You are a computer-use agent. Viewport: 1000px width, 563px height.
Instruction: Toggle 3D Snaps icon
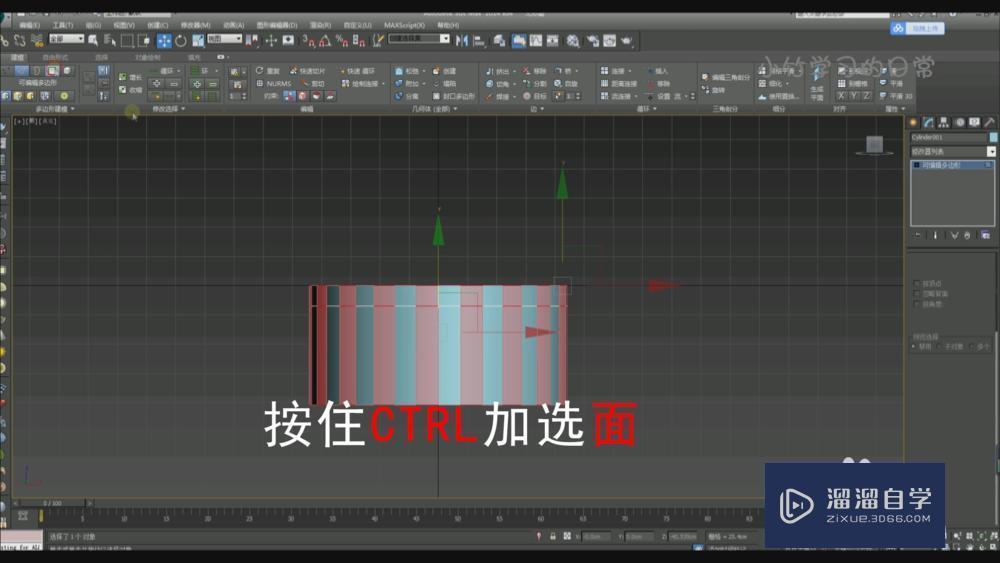(x=309, y=41)
